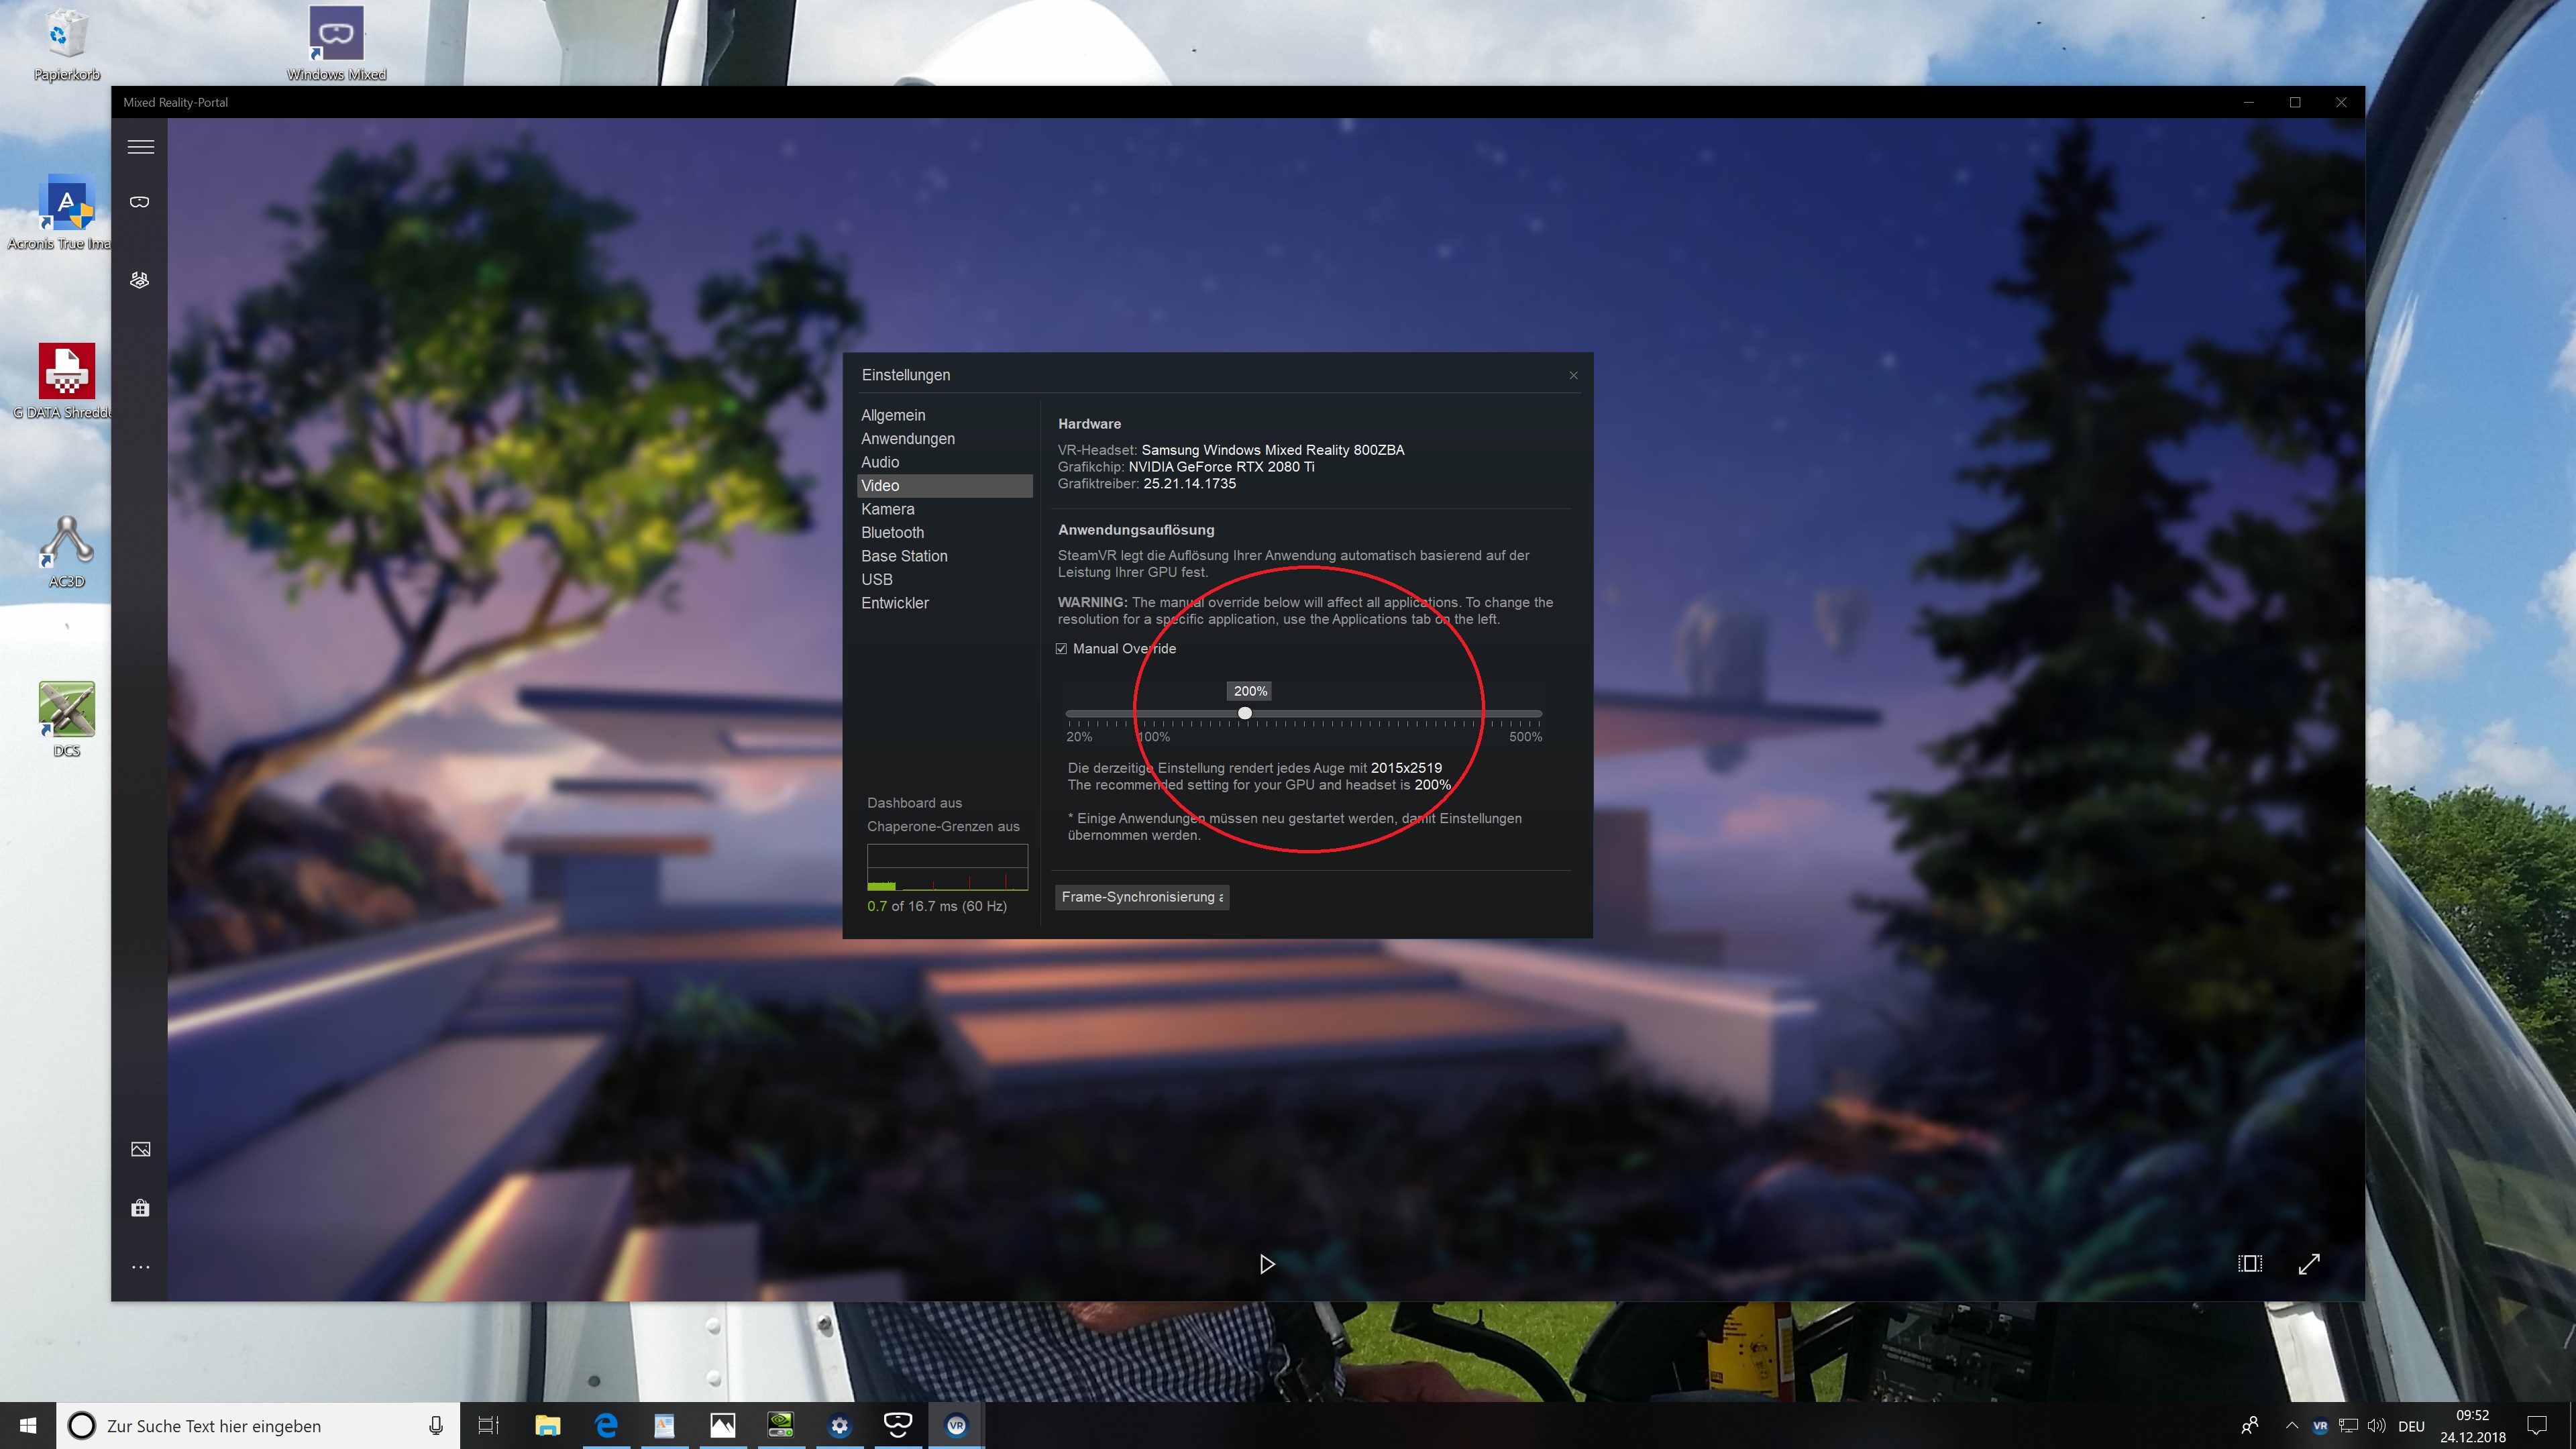Toggle the Dashboard aus option
The image size is (2576, 1449).
pos(914,803)
